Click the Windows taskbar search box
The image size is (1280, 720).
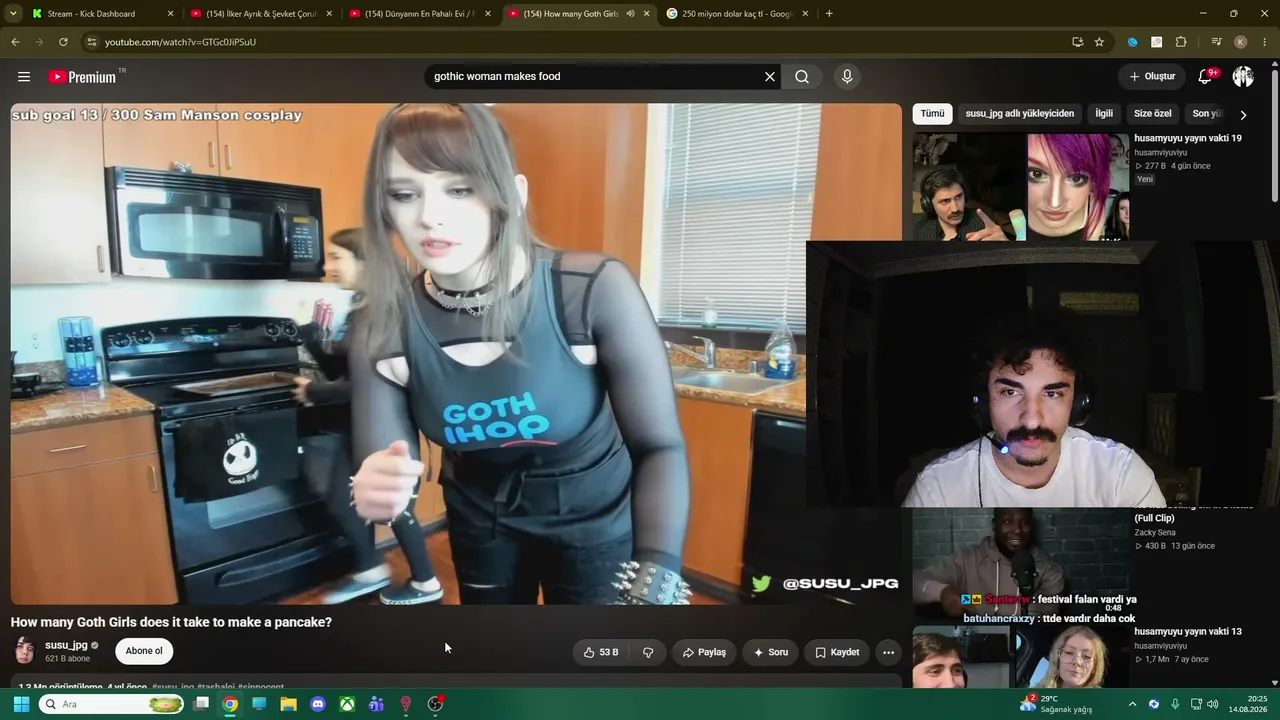click(x=112, y=704)
